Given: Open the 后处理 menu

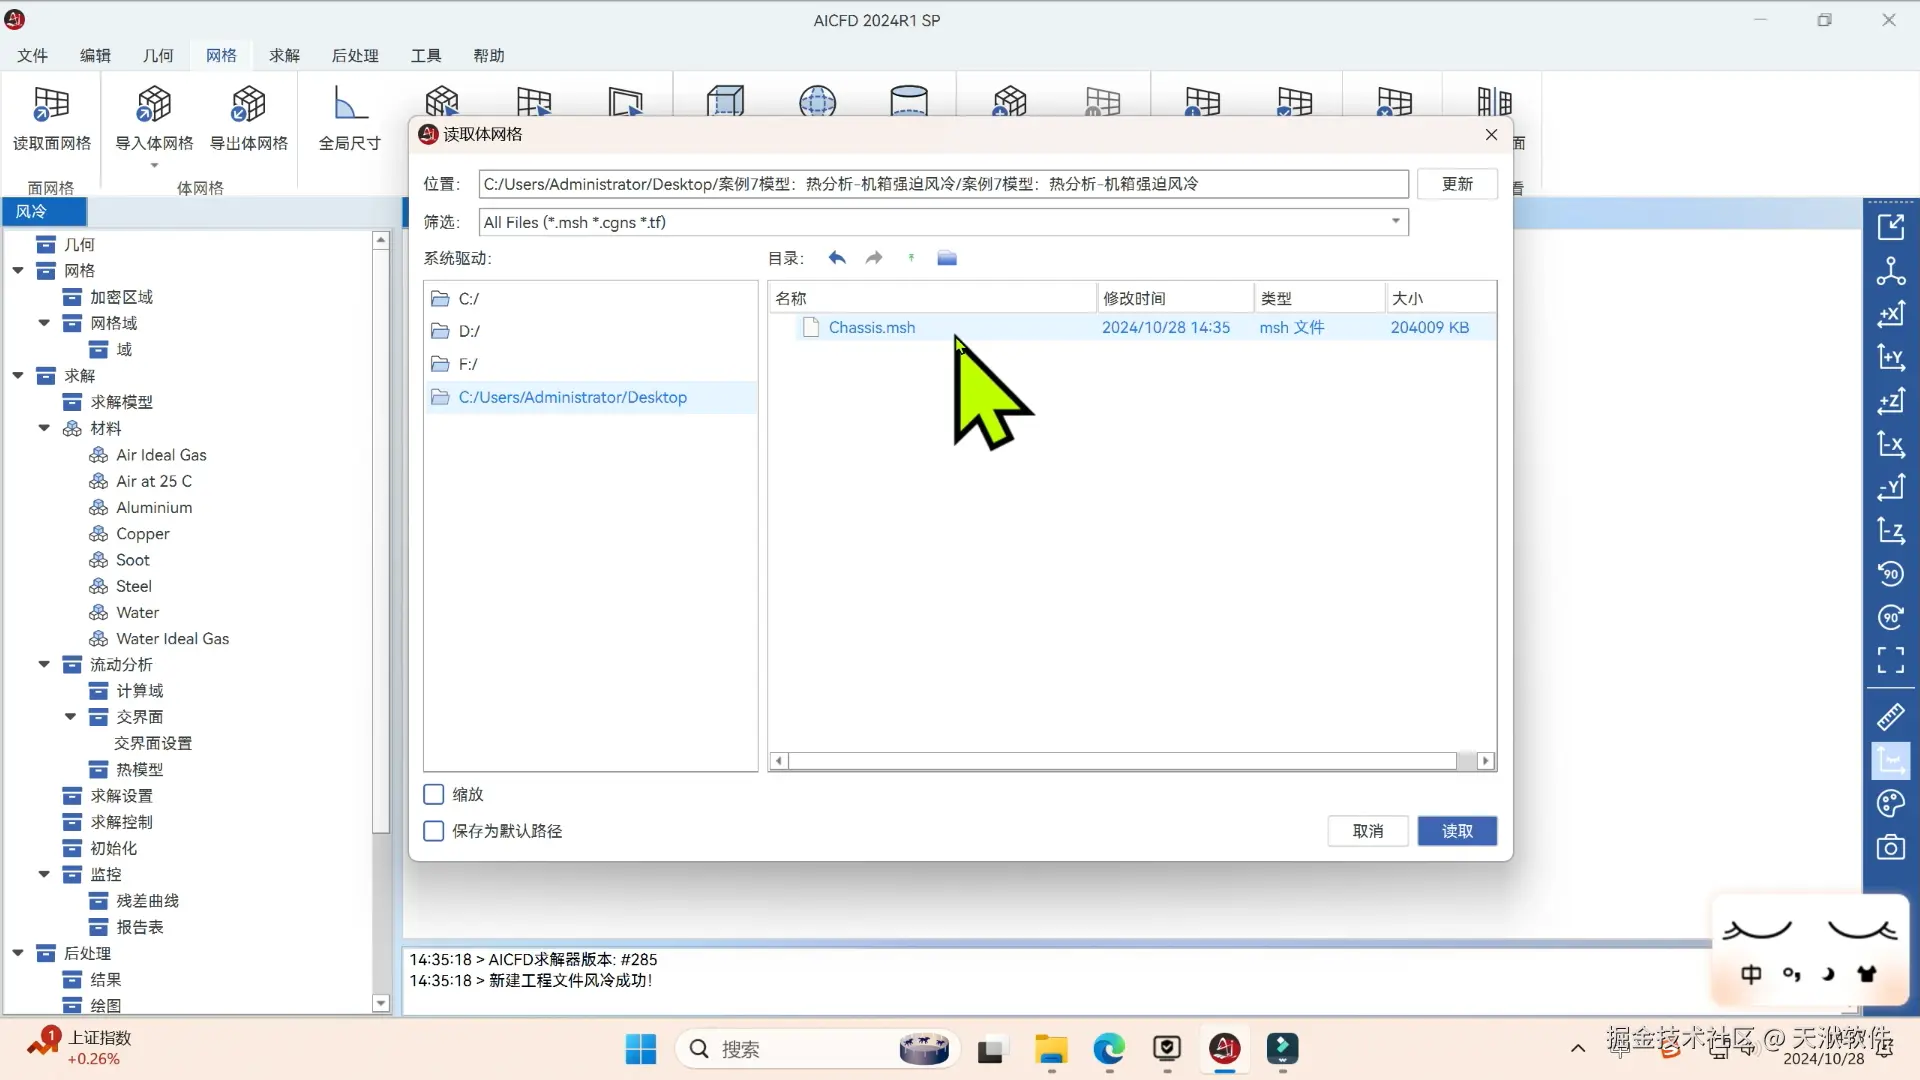Looking at the screenshot, I should pos(354,56).
